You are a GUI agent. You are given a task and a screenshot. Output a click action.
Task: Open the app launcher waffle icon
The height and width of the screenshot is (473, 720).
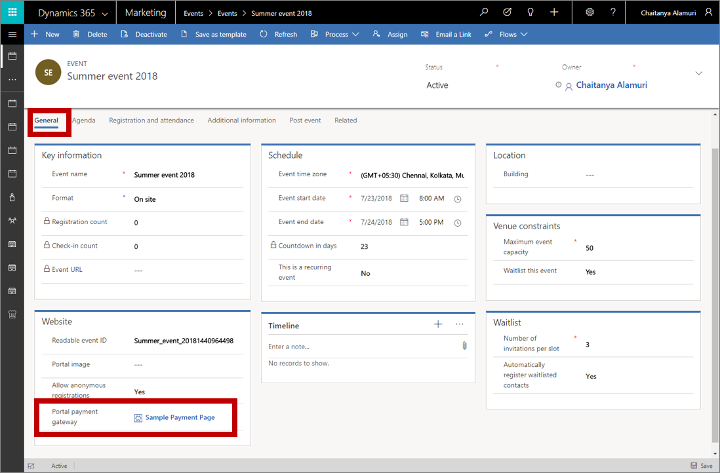[13, 13]
